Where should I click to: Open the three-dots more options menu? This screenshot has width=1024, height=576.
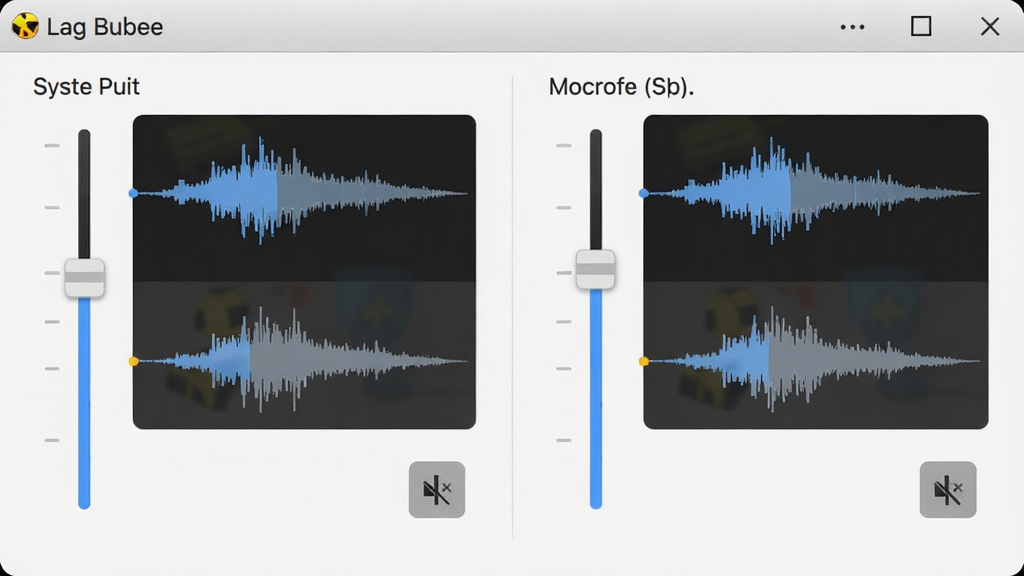coord(852,27)
